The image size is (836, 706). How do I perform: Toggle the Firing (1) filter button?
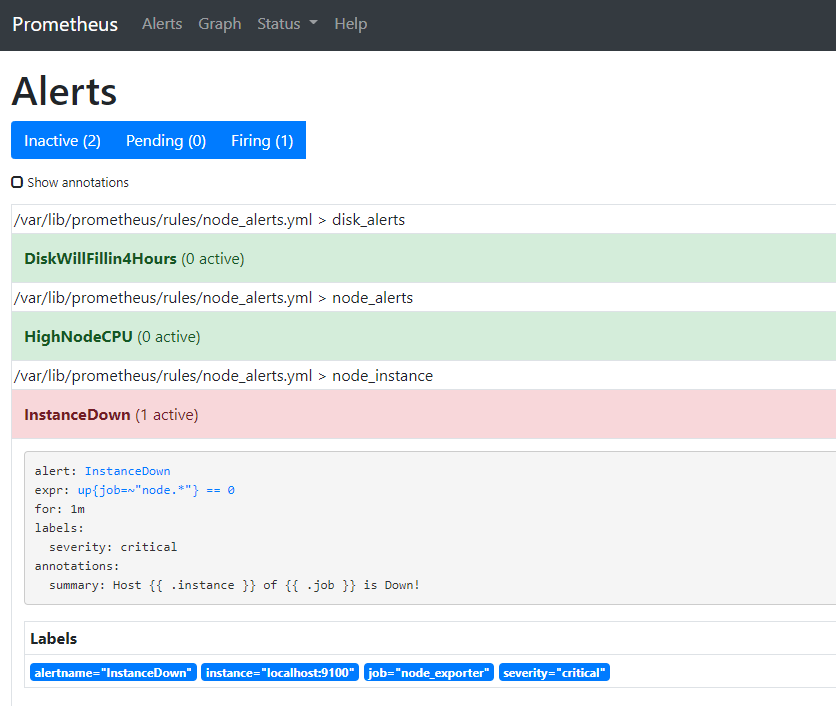pos(262,140)
